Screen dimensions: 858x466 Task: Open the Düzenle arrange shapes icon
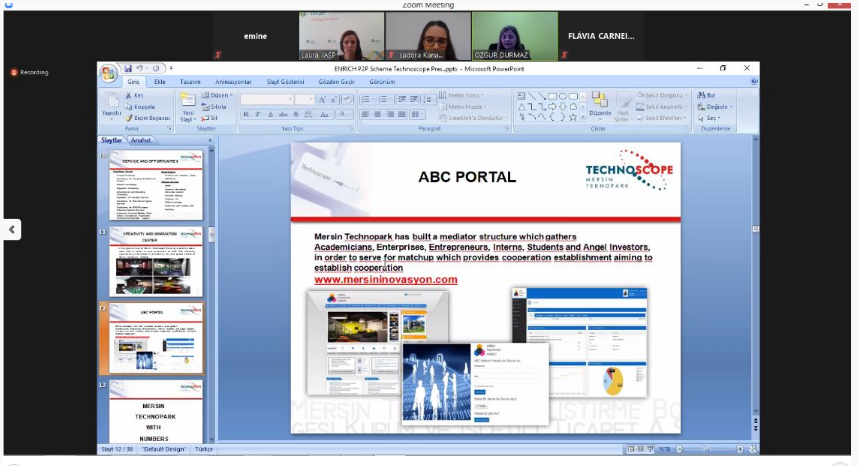coord(599,104)
